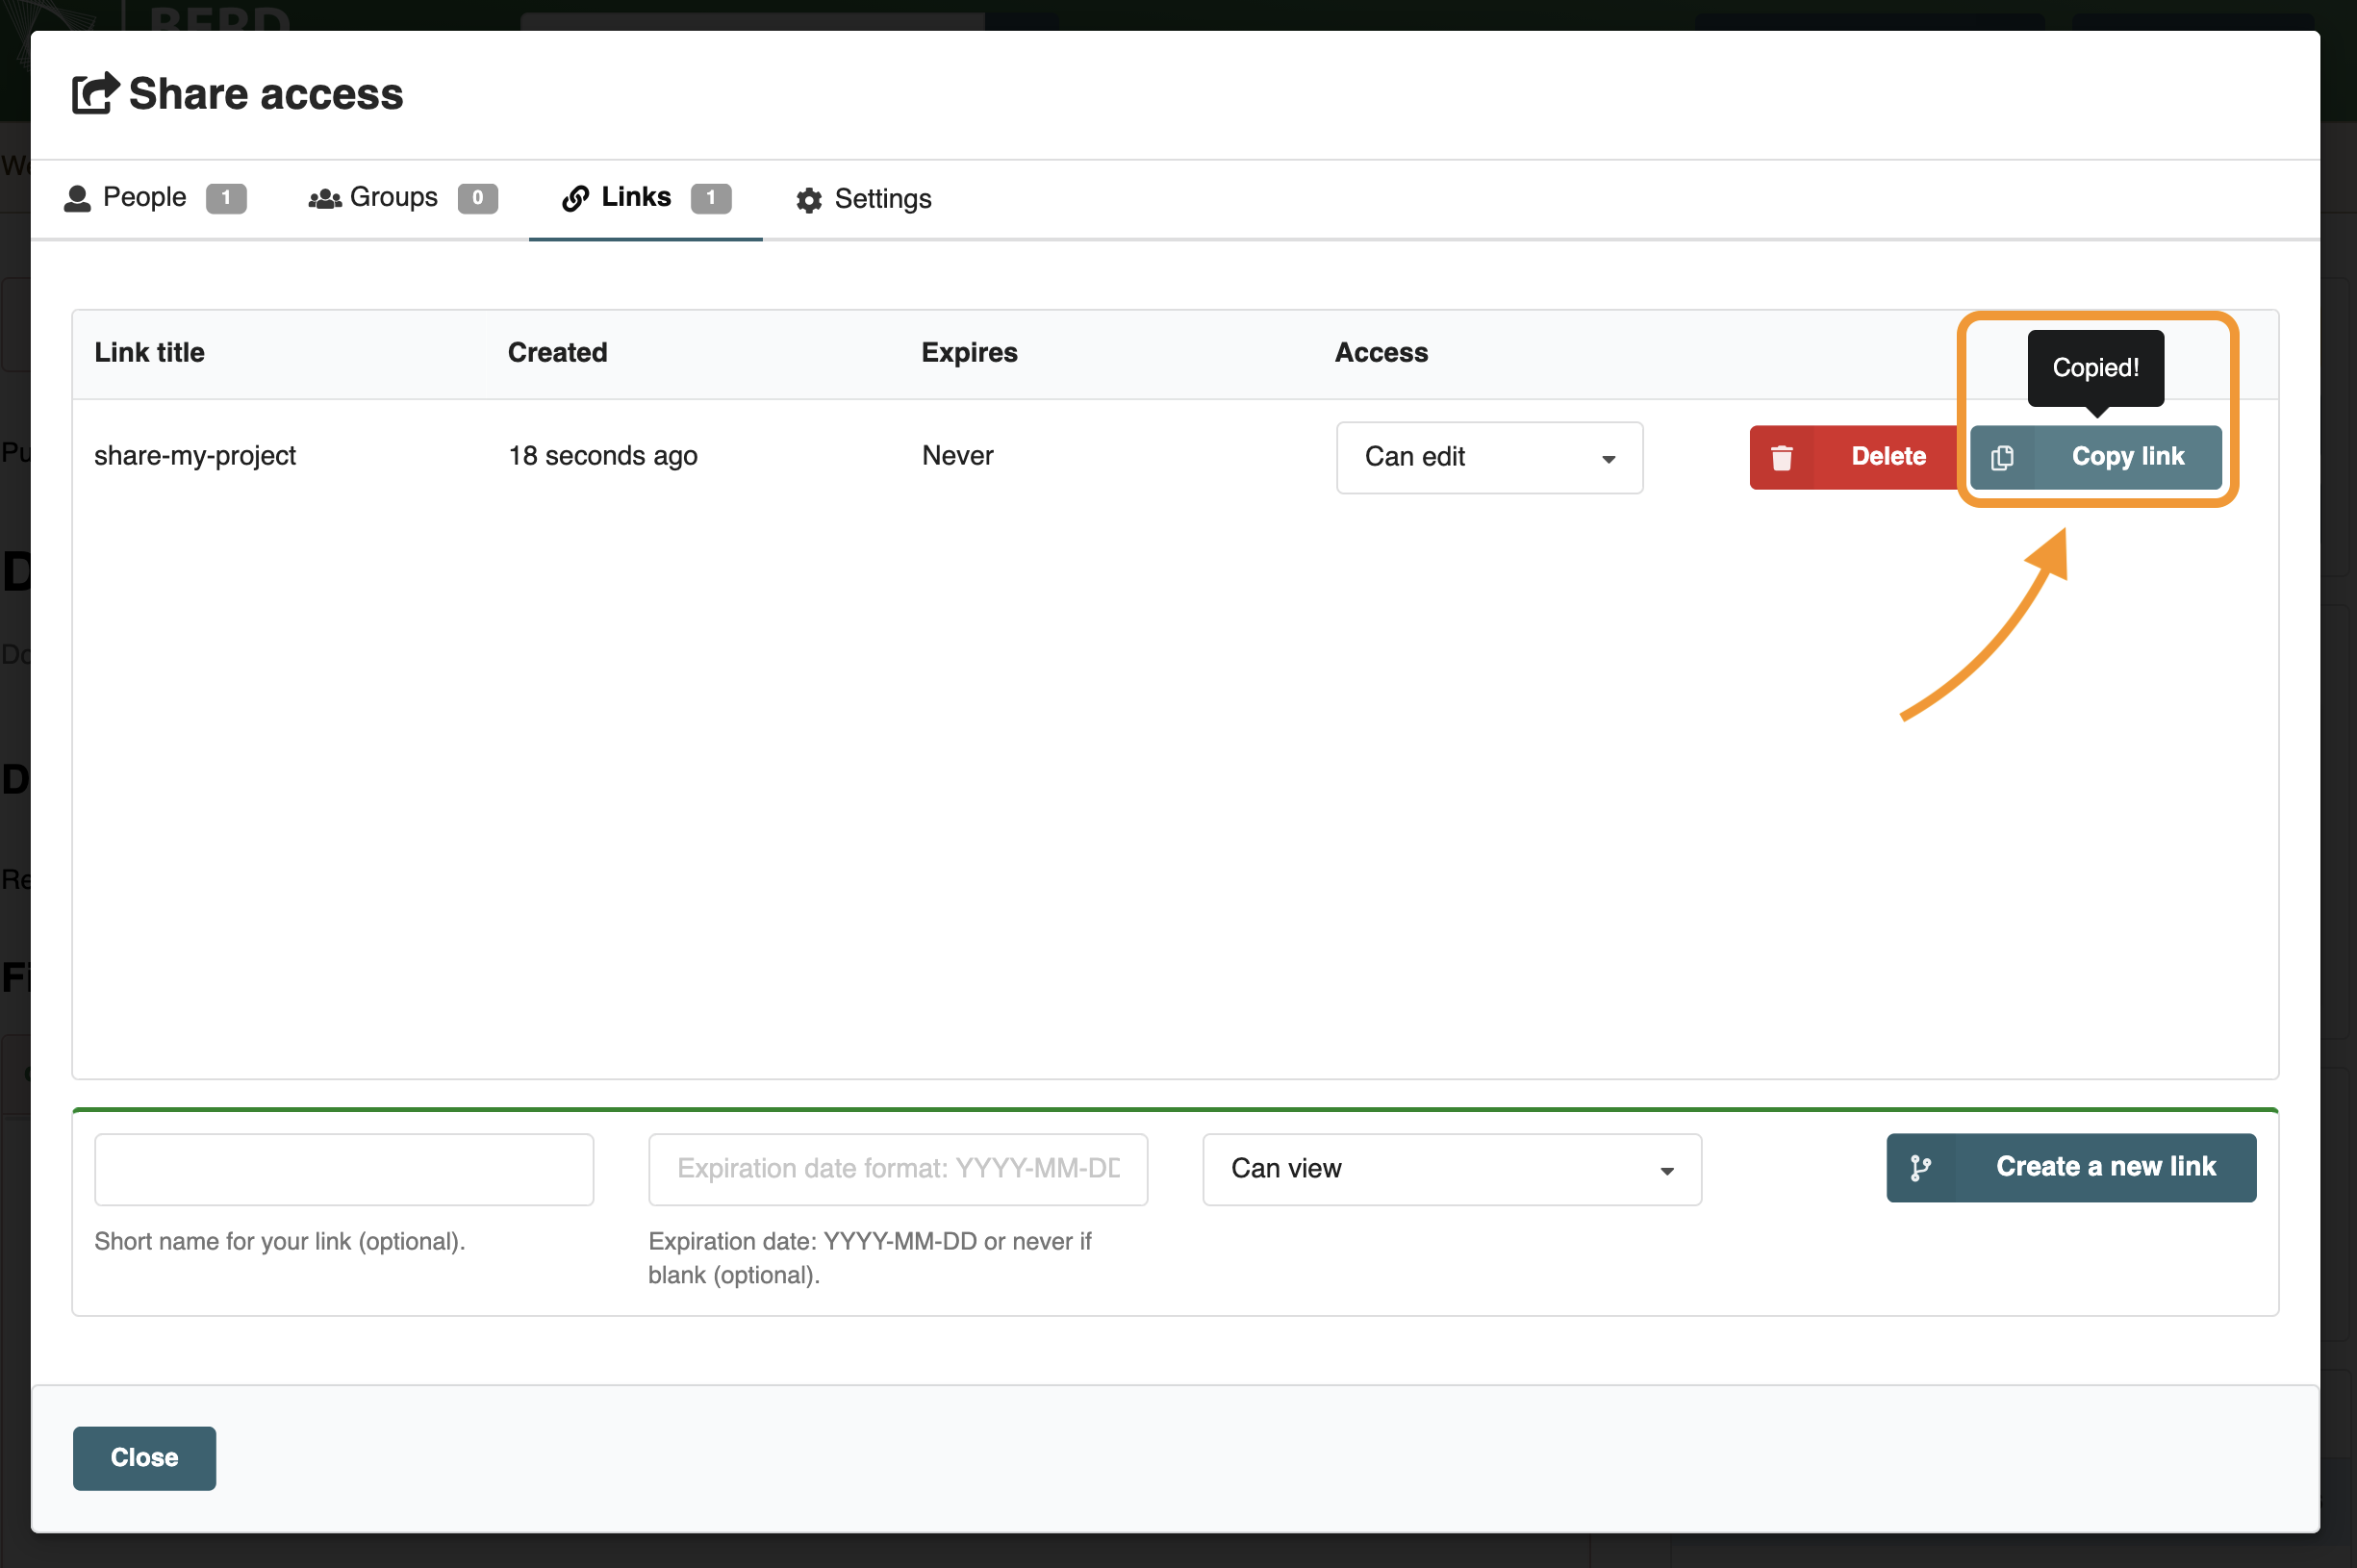Focus the expiration date input field
Image resolution: width=2357 pixels, height=1568 pixels.
pyautogui.click(x=898, y=1169)
